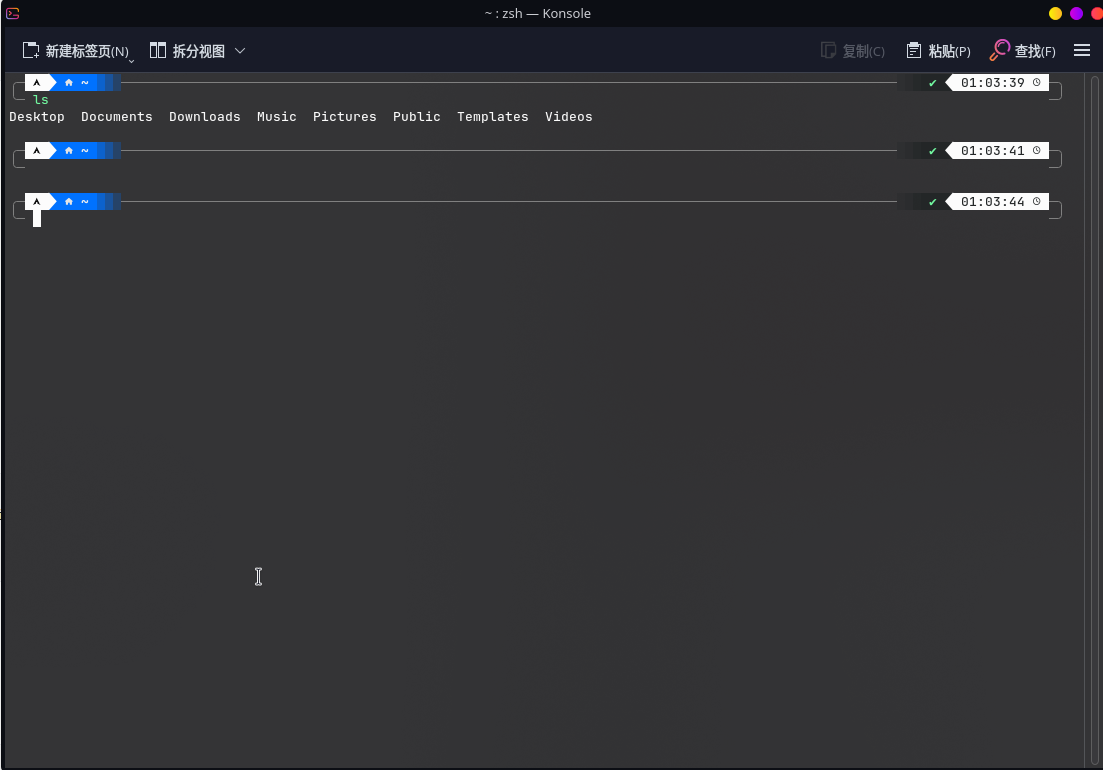Click the terminal's vertical scrollbar
The image size is (1103, 770).
(1095, 400)
